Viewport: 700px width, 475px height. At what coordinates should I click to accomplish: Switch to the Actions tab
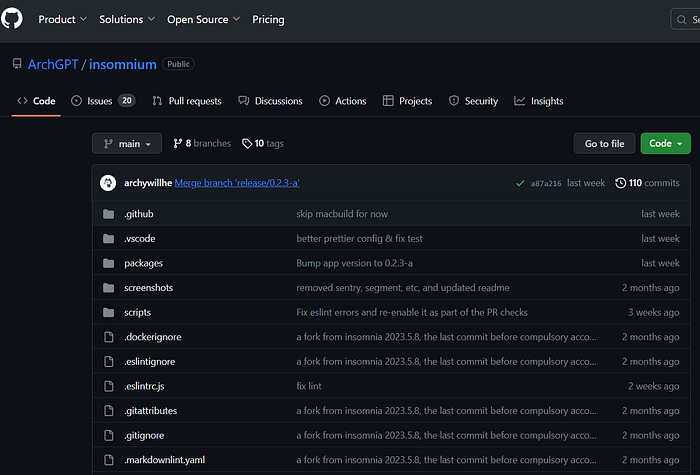pyautogui.click(x=342, y=101)
